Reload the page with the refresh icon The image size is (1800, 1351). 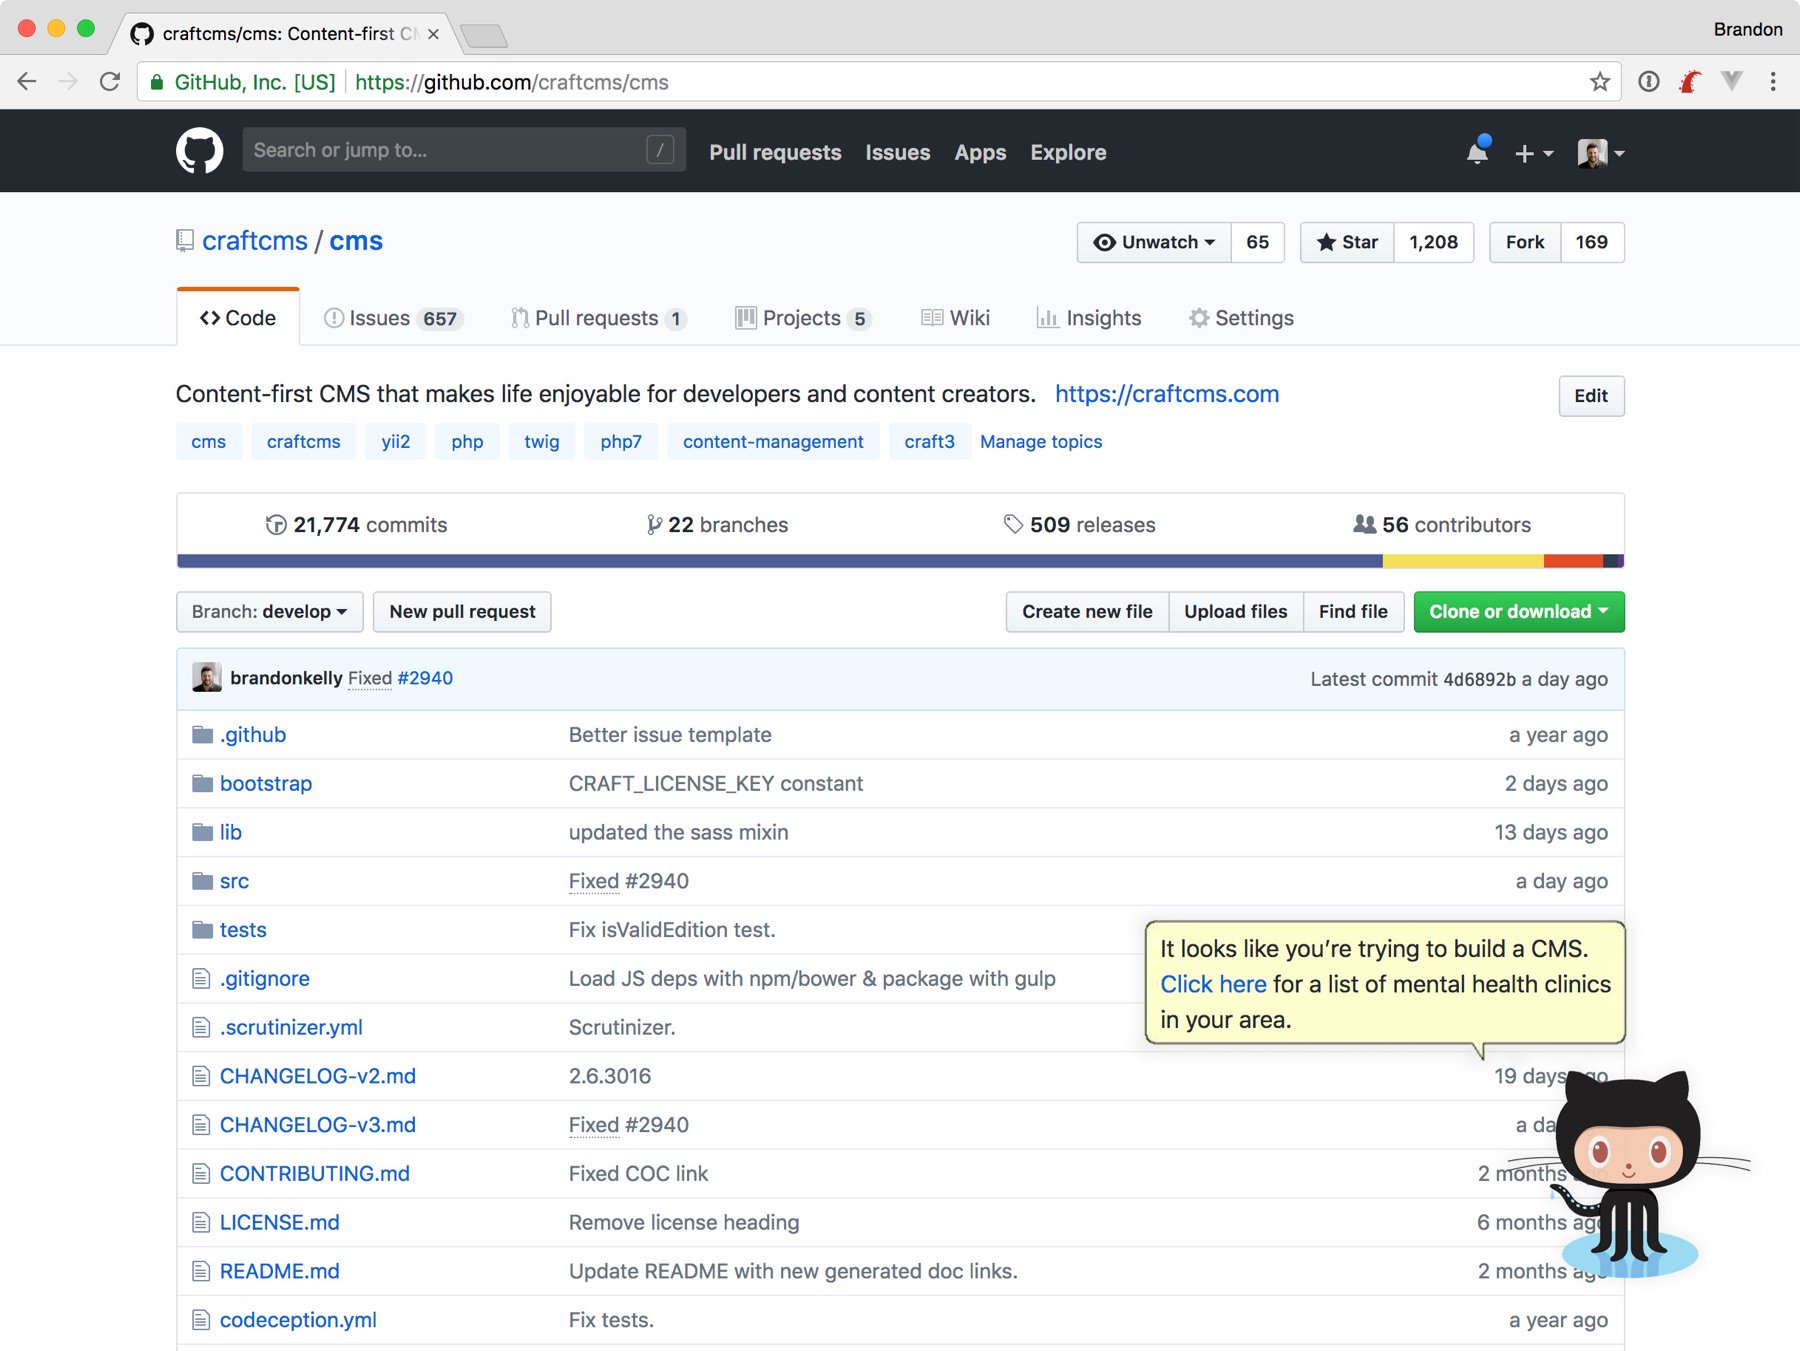pyautogui.click(x=110, y=82)
